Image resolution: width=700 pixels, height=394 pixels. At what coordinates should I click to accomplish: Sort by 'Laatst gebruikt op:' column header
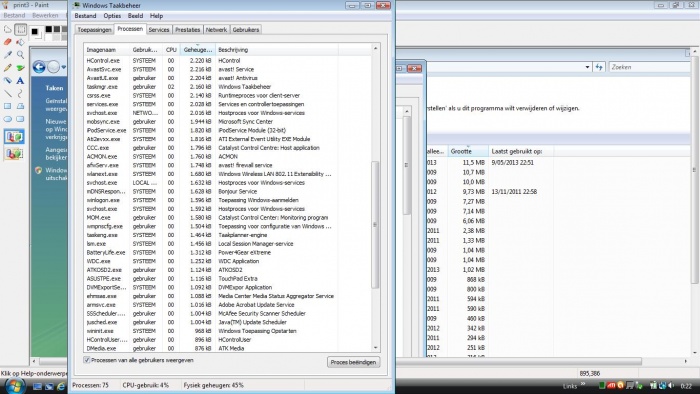(521, 152)
